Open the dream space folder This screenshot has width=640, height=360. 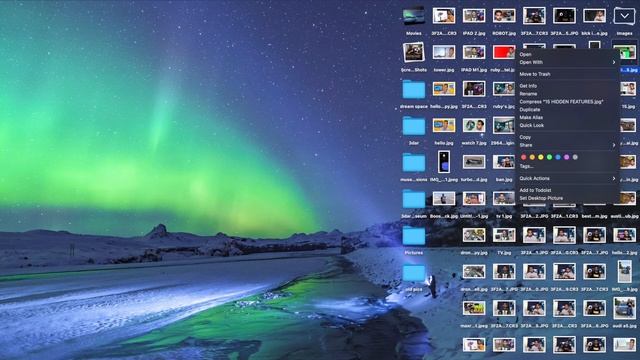pyautogui.click(x=413, y=89)
